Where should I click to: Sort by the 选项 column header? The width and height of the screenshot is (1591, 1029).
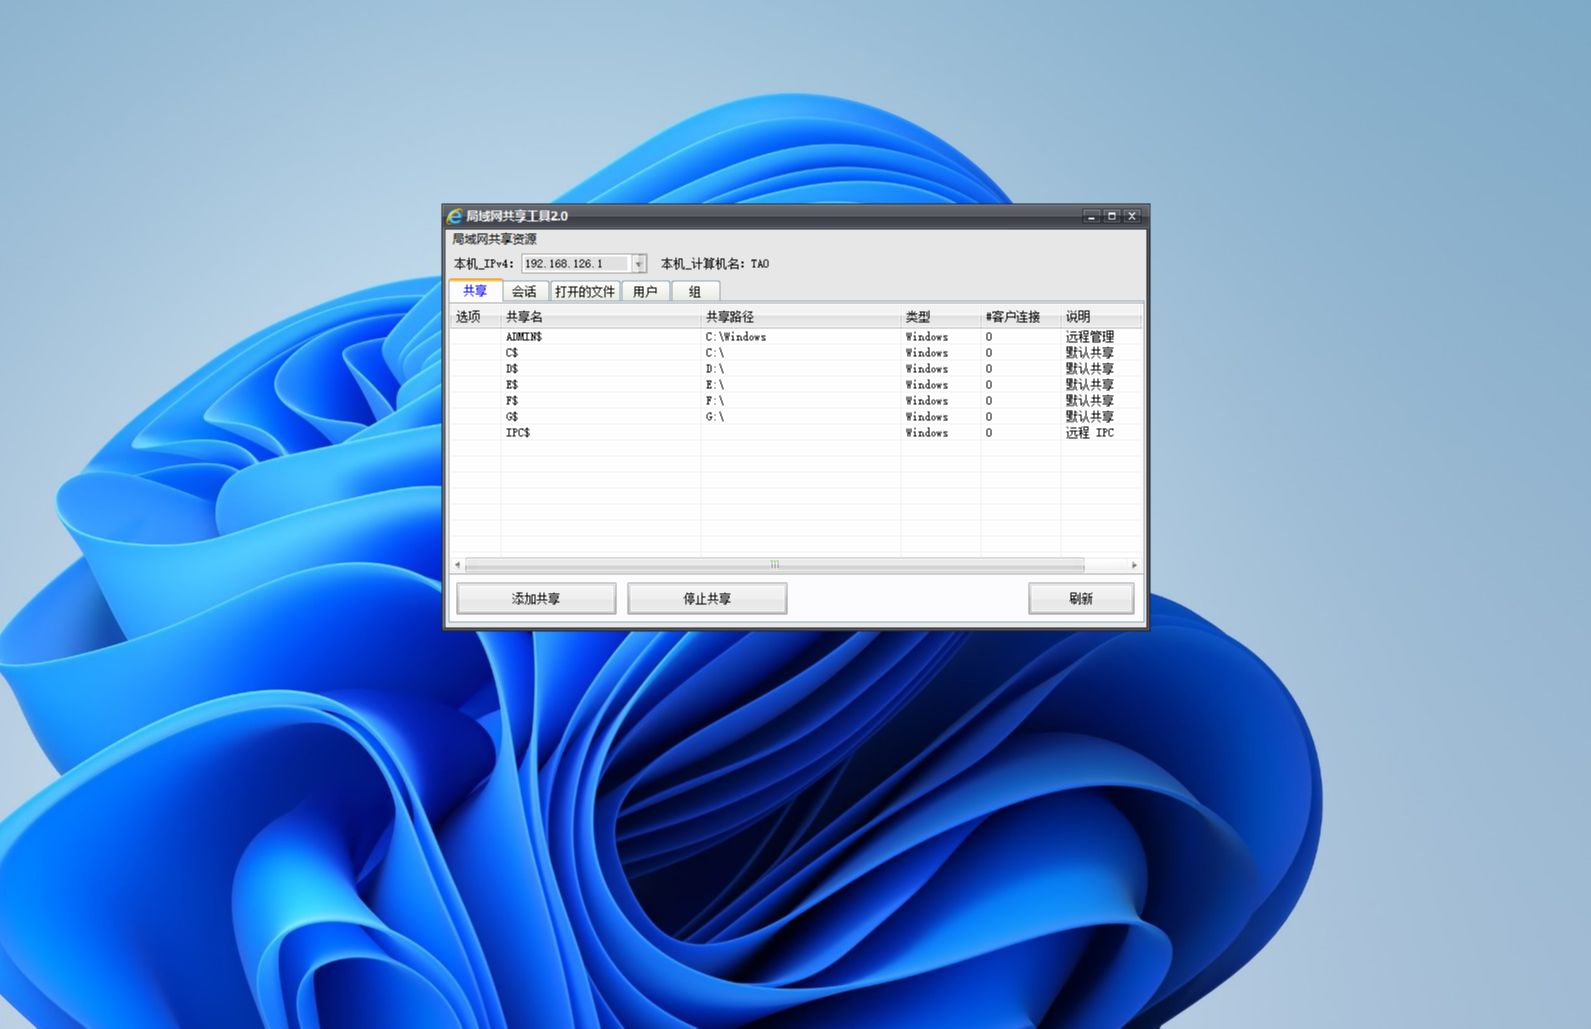pos(475,317)
